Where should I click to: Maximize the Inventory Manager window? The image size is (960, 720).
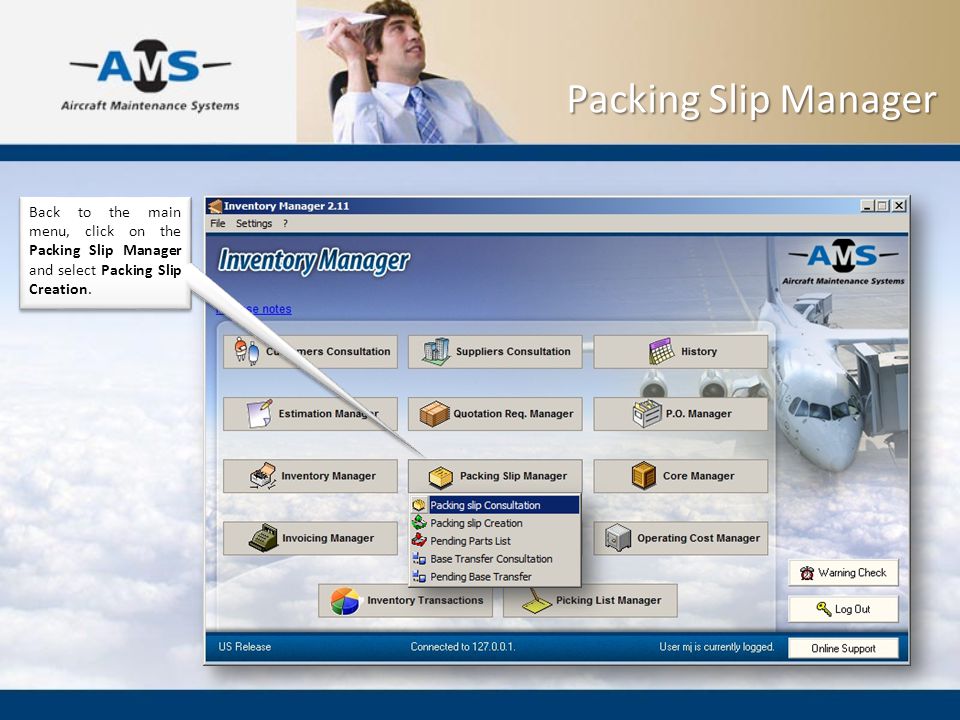tap(882, 206)
